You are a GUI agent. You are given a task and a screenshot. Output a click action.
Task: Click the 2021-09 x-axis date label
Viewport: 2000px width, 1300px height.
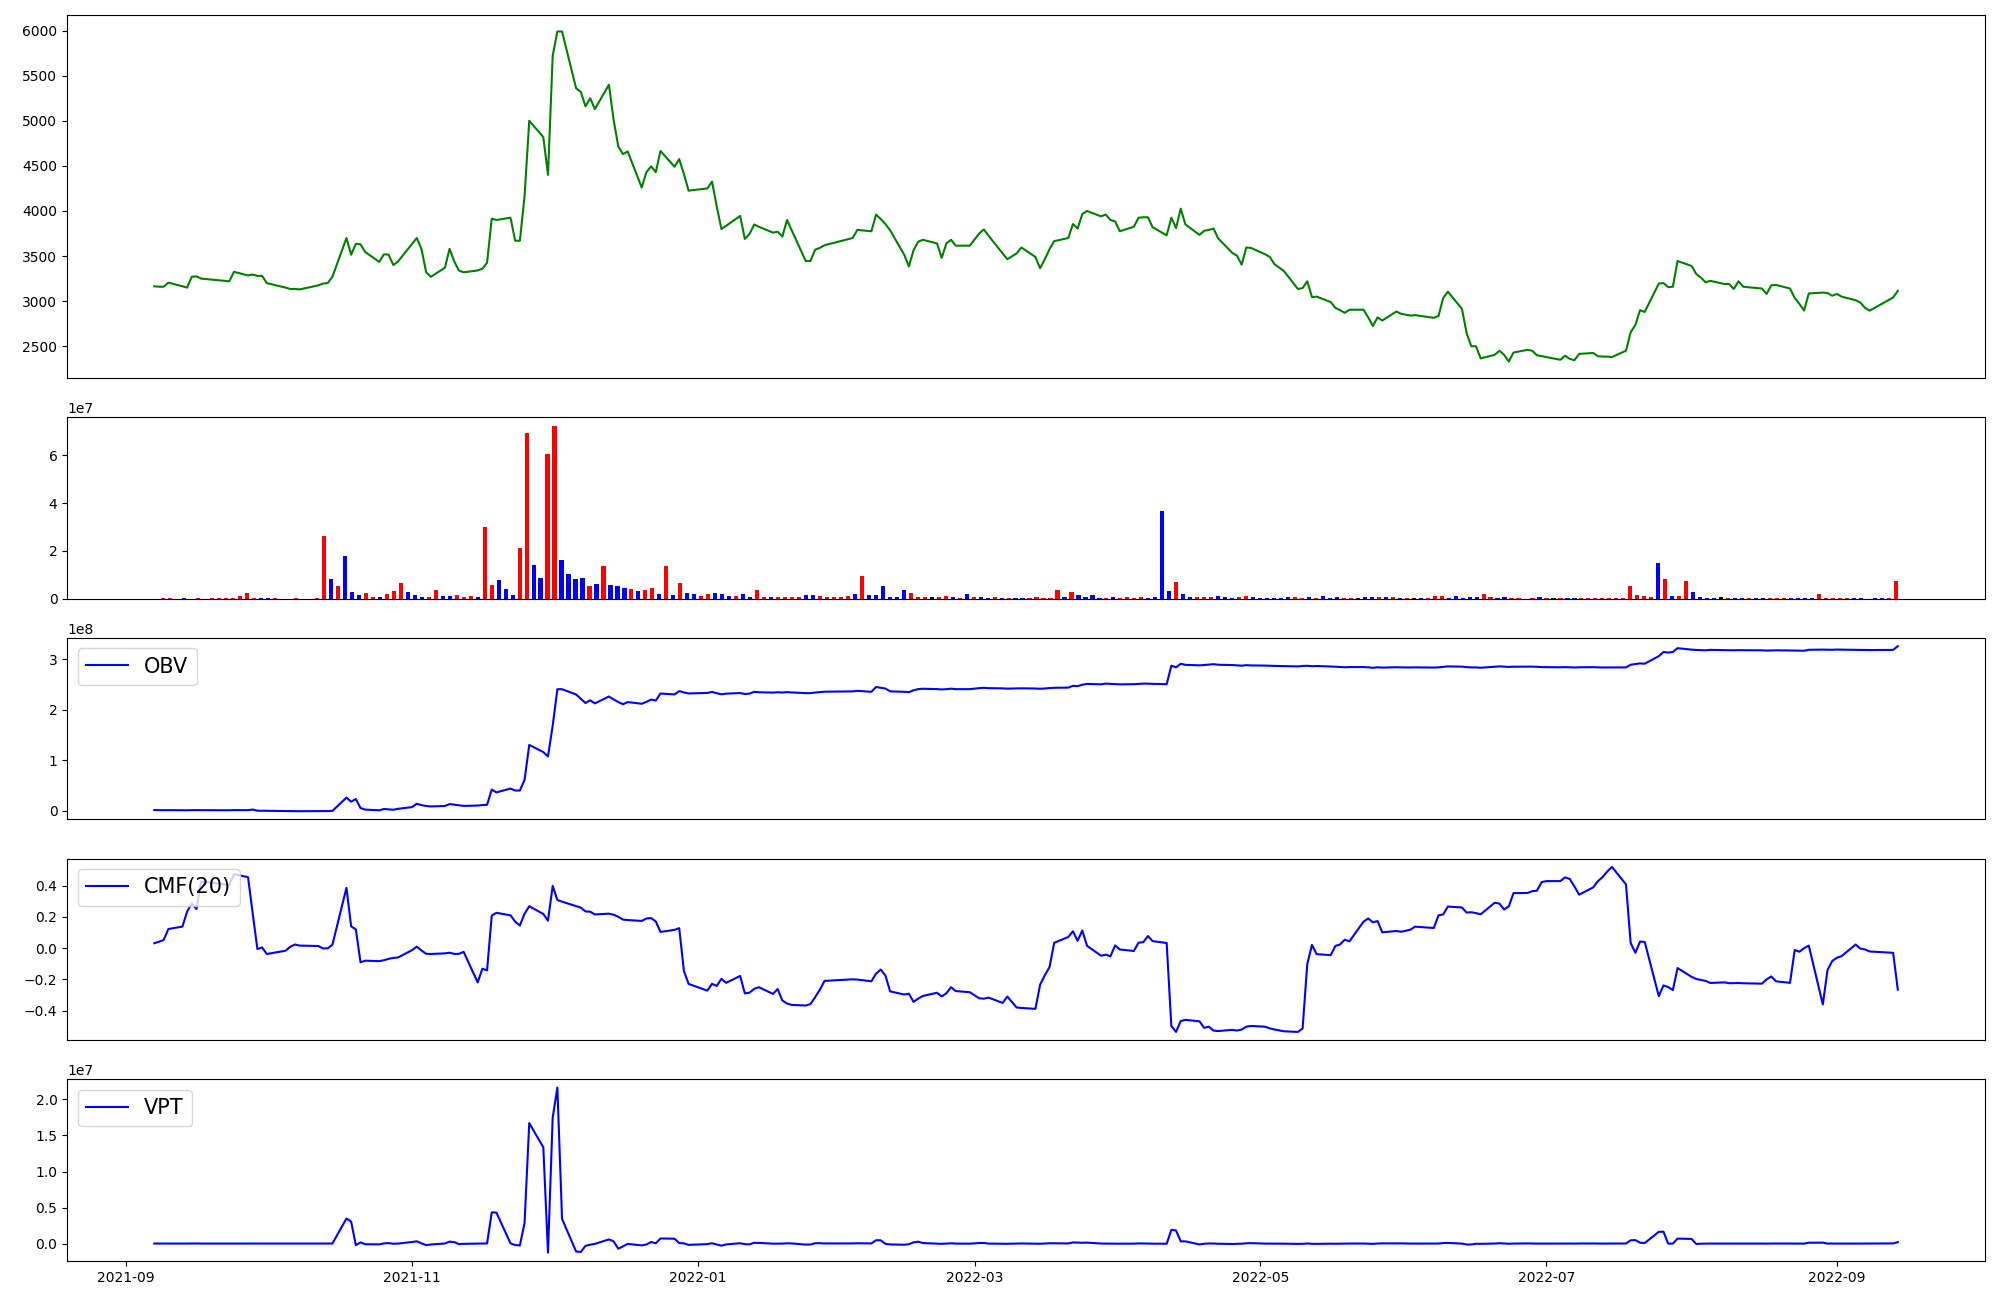(126, 1277)
